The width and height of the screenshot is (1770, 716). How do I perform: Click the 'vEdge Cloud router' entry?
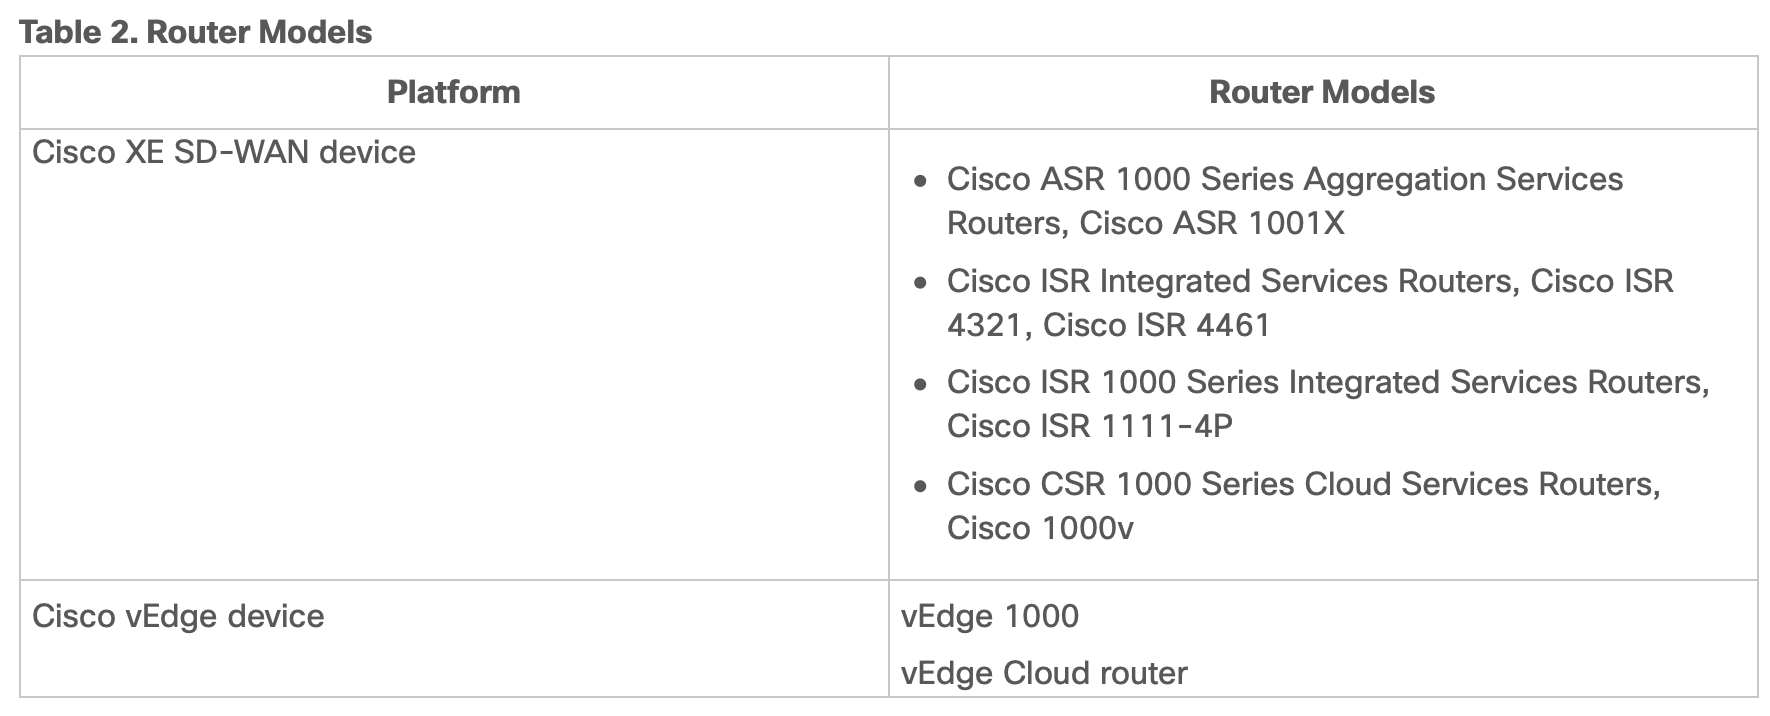point(1043,673)
